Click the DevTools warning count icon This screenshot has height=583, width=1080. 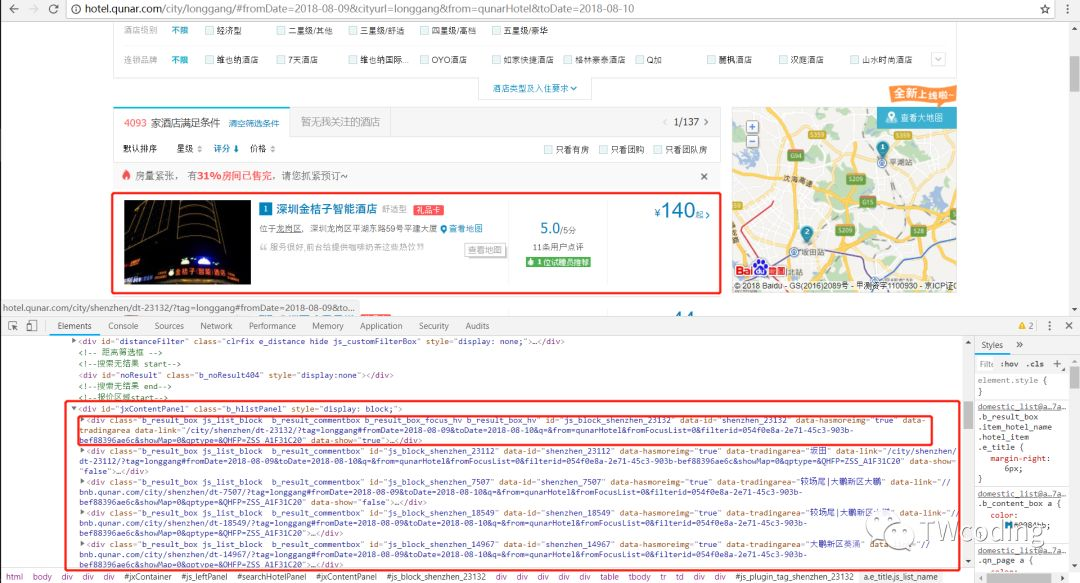pyautogui.click(x=1026, y=326)
